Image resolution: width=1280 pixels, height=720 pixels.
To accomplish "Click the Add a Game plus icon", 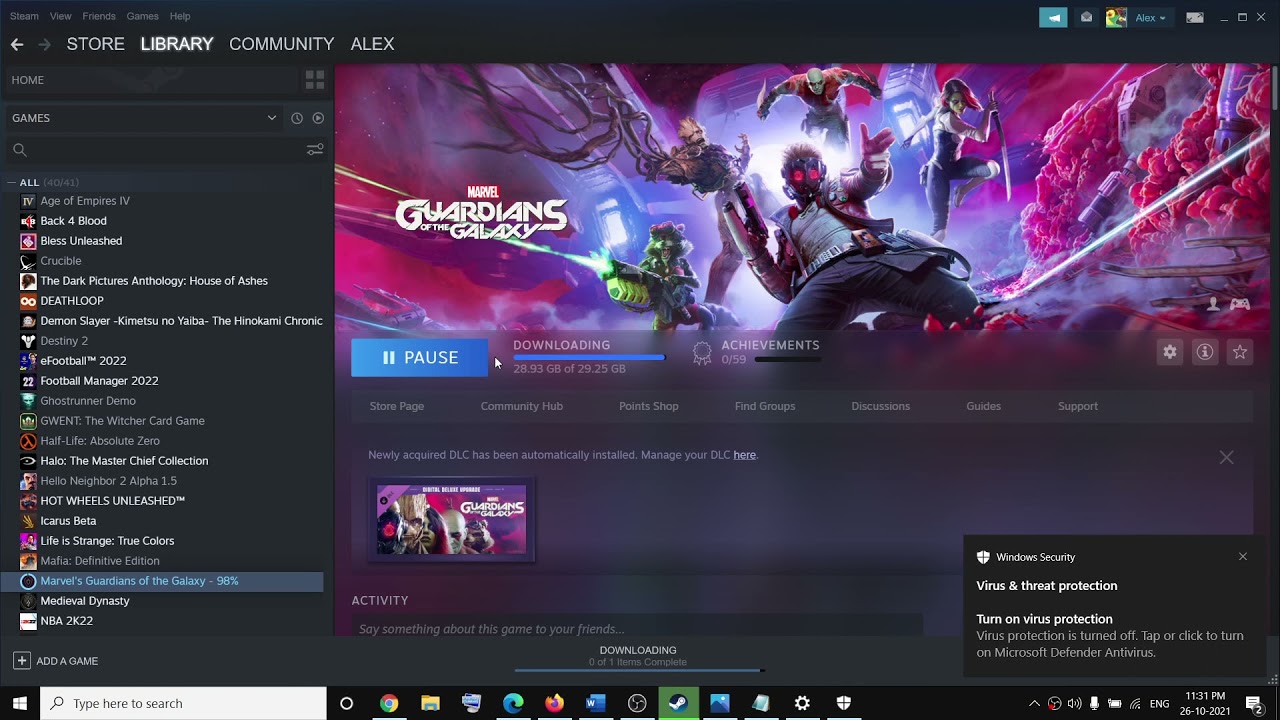I will tap(21, 661).
